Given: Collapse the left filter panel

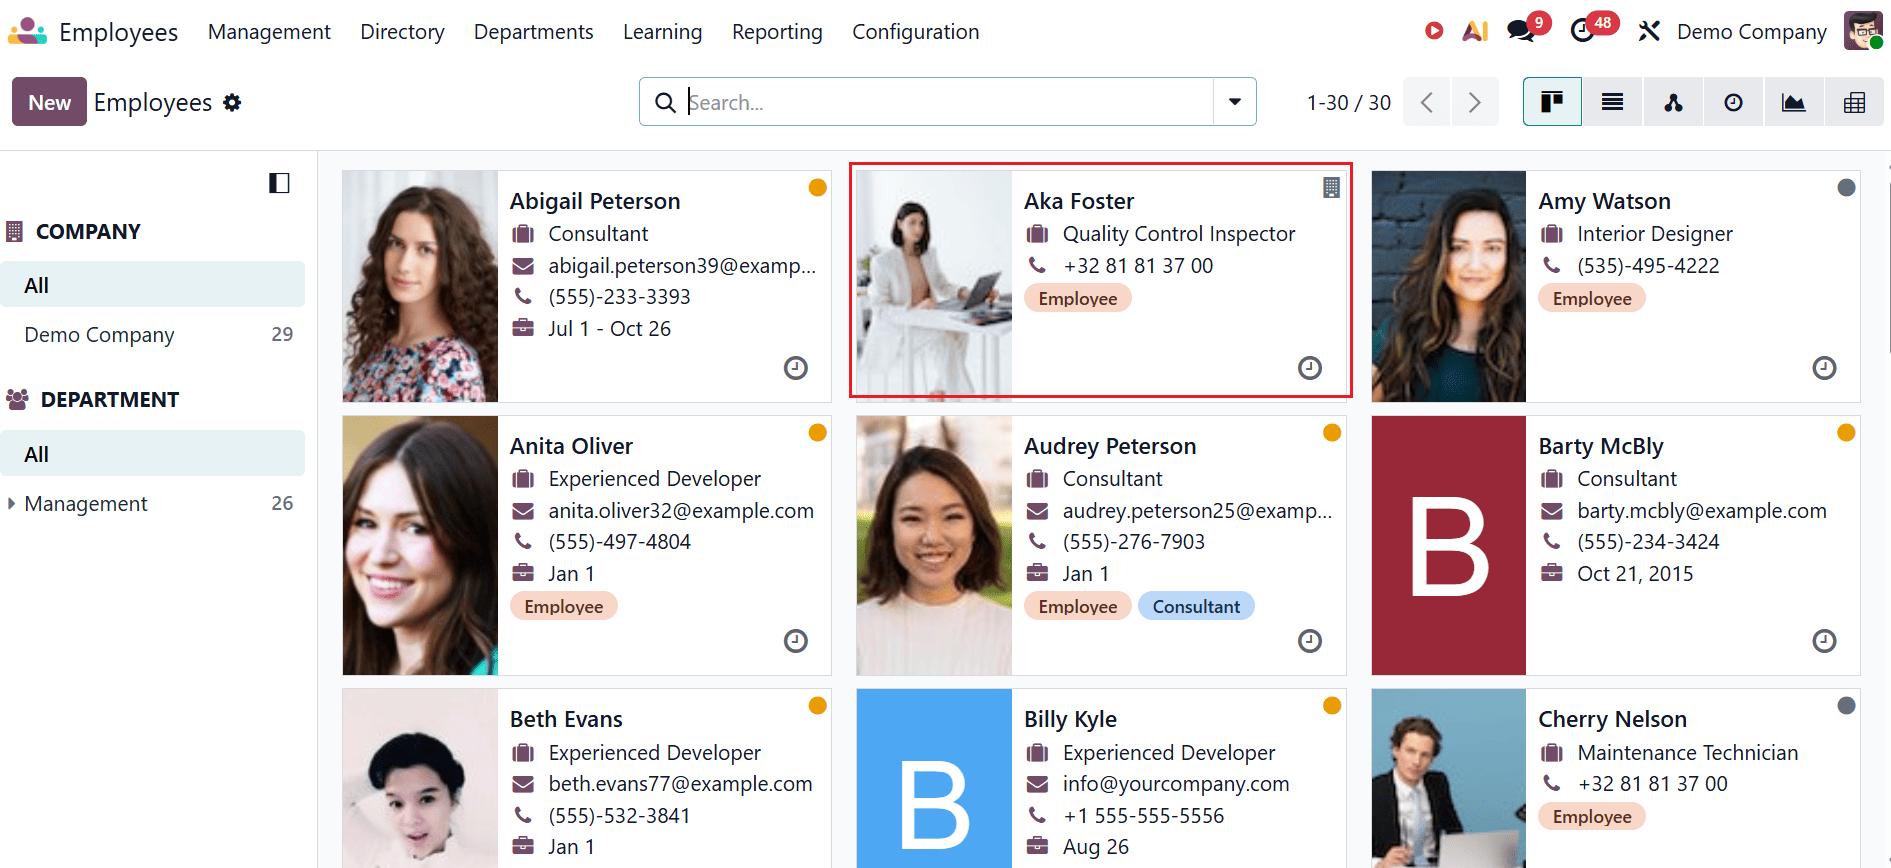Looking at the screenshot, I should pyautogui.click(x=279, y=183).
